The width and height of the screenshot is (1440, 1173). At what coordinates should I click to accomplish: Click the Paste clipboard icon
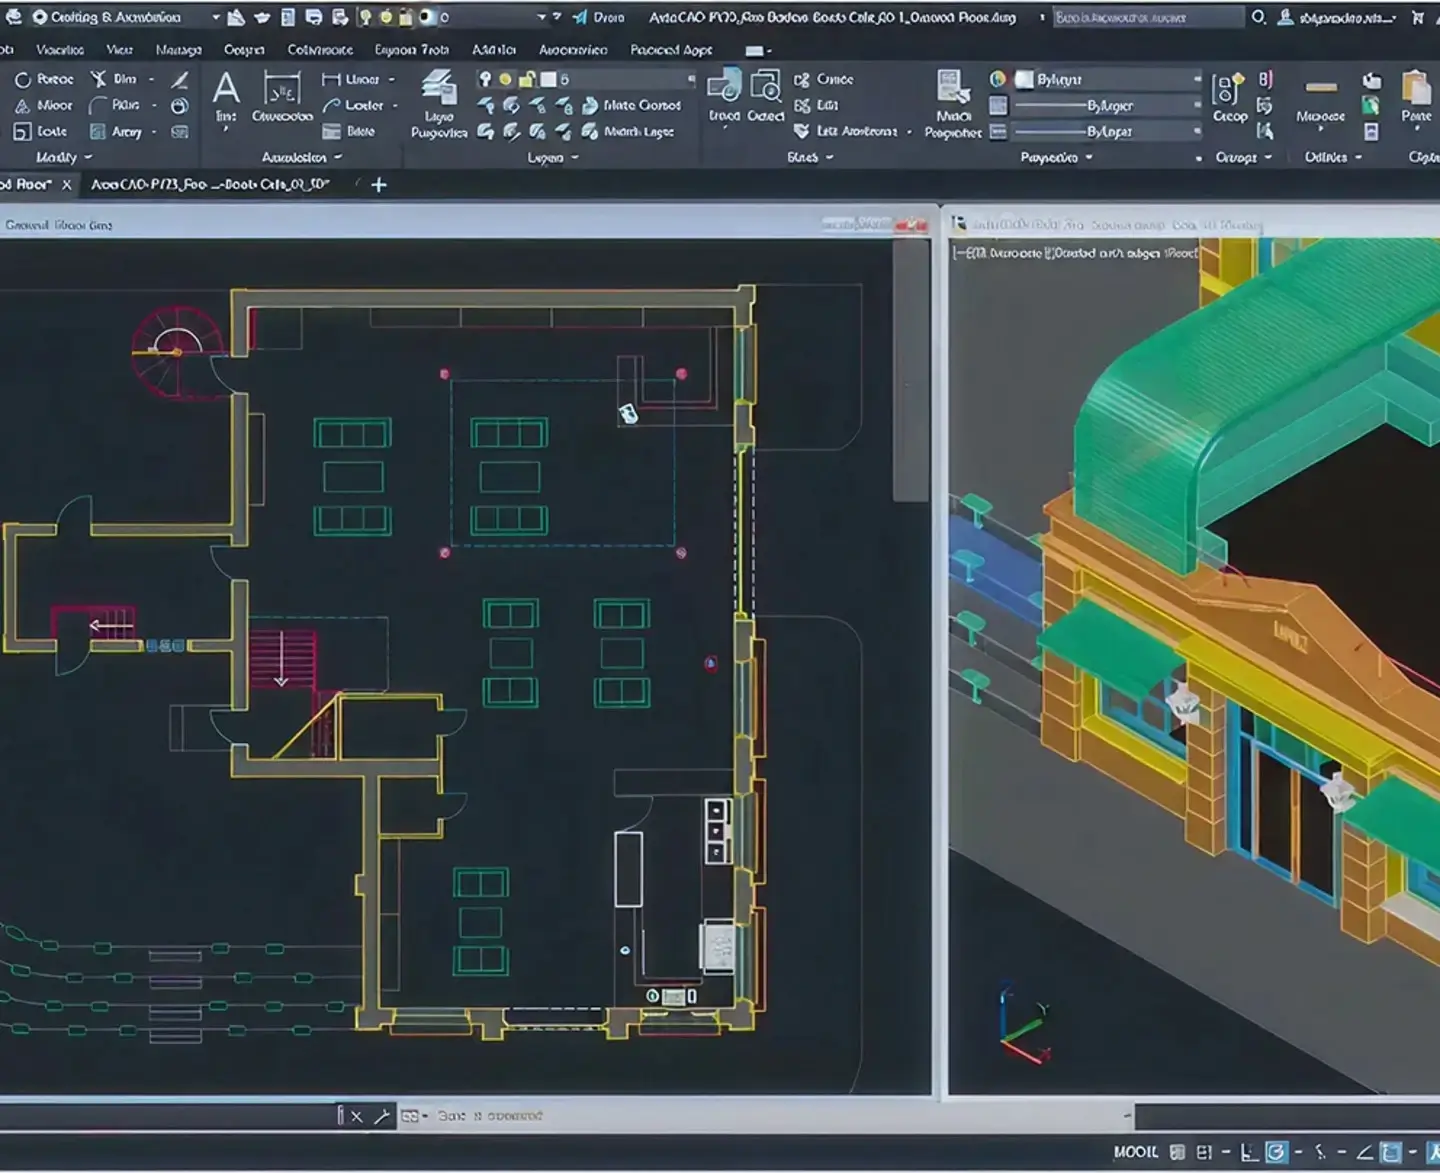[x=1416, y=90]
